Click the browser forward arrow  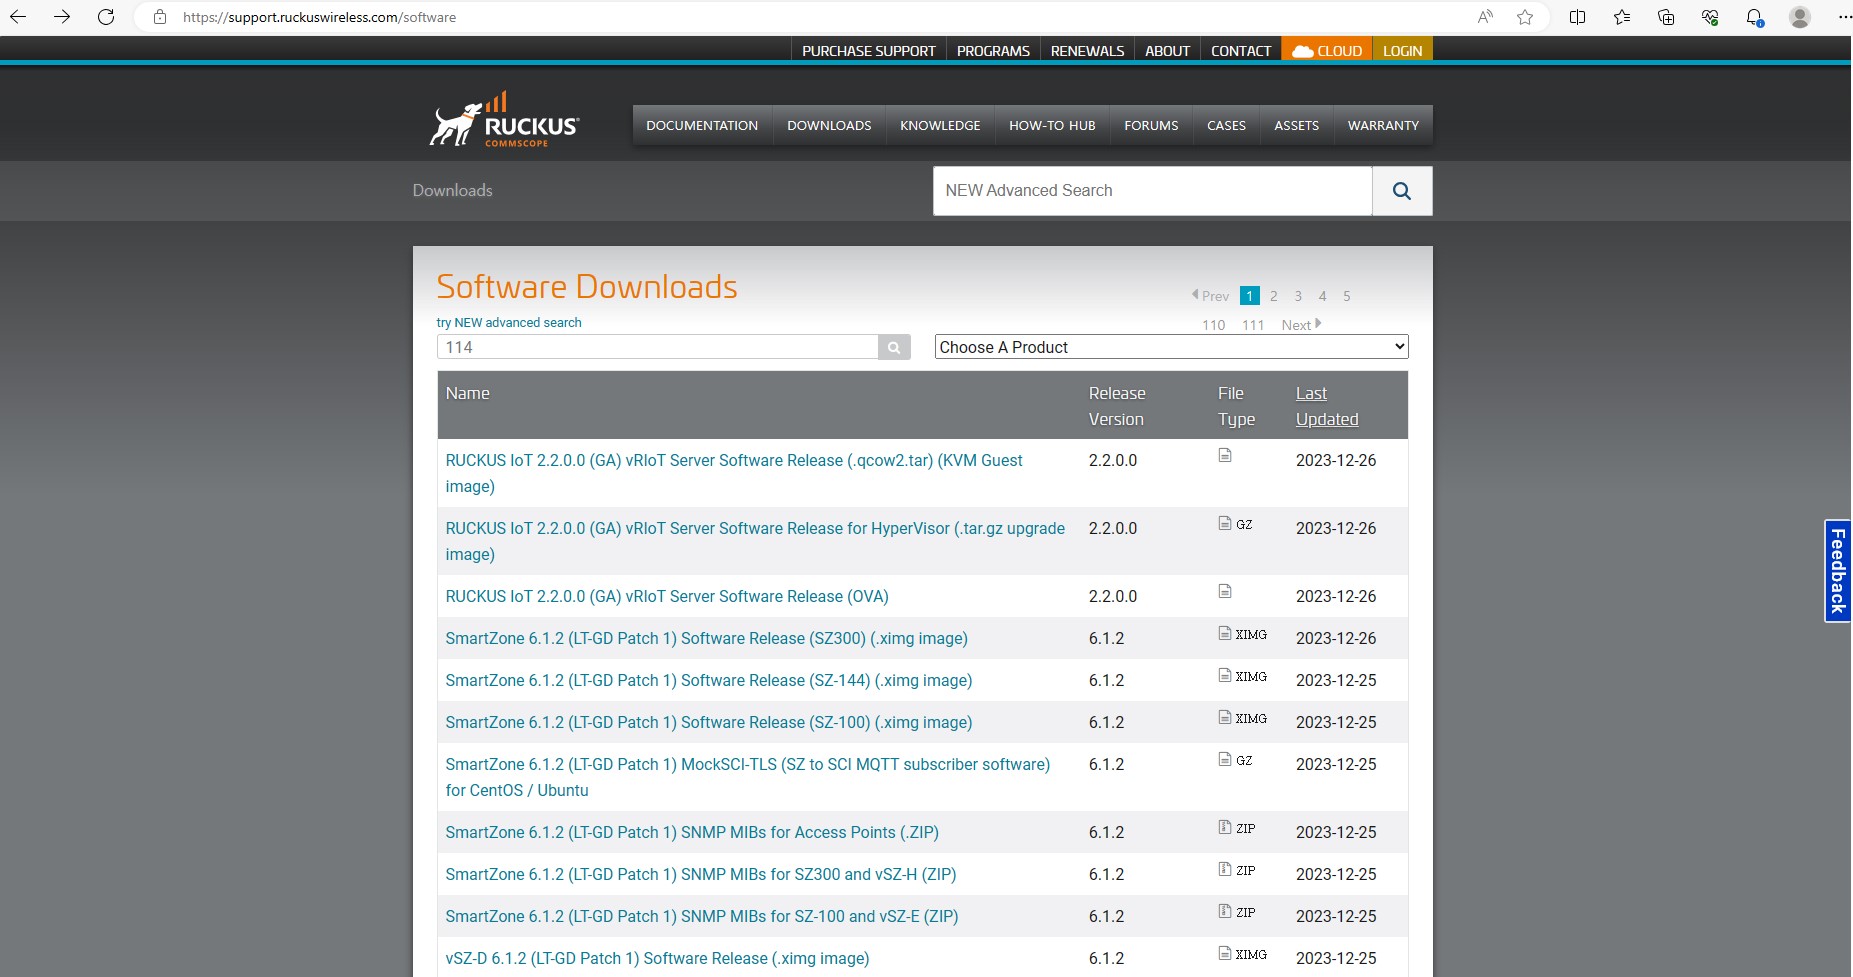[x=62, y=17]
